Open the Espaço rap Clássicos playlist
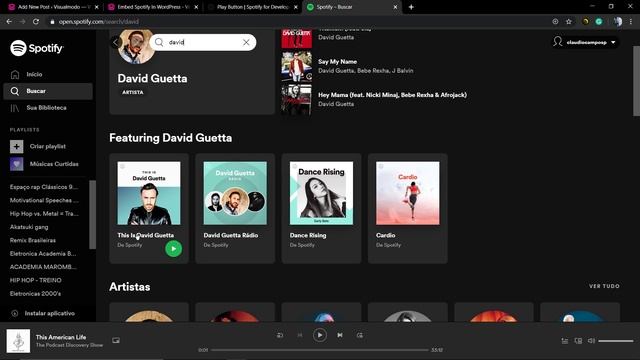This screenshot has height=360, width=640. click(x=44, y=187)
